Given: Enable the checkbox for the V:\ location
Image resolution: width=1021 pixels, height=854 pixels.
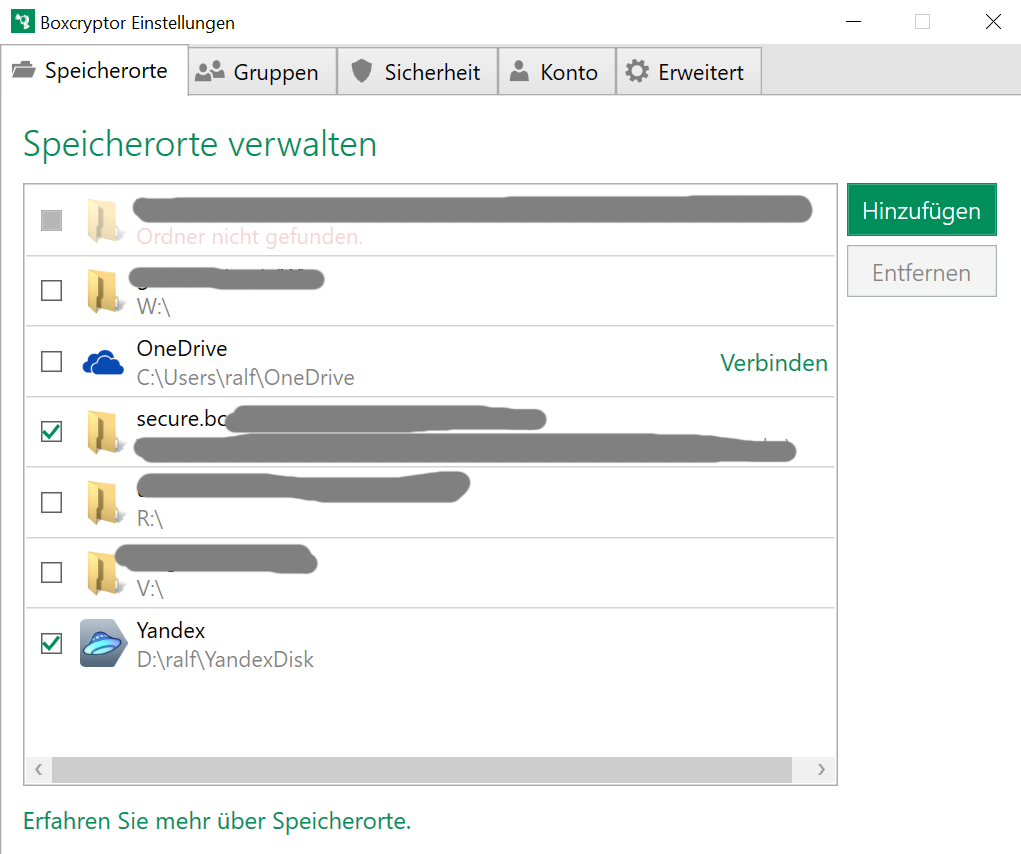Looking at the screenshot, I should click(51, 572).
